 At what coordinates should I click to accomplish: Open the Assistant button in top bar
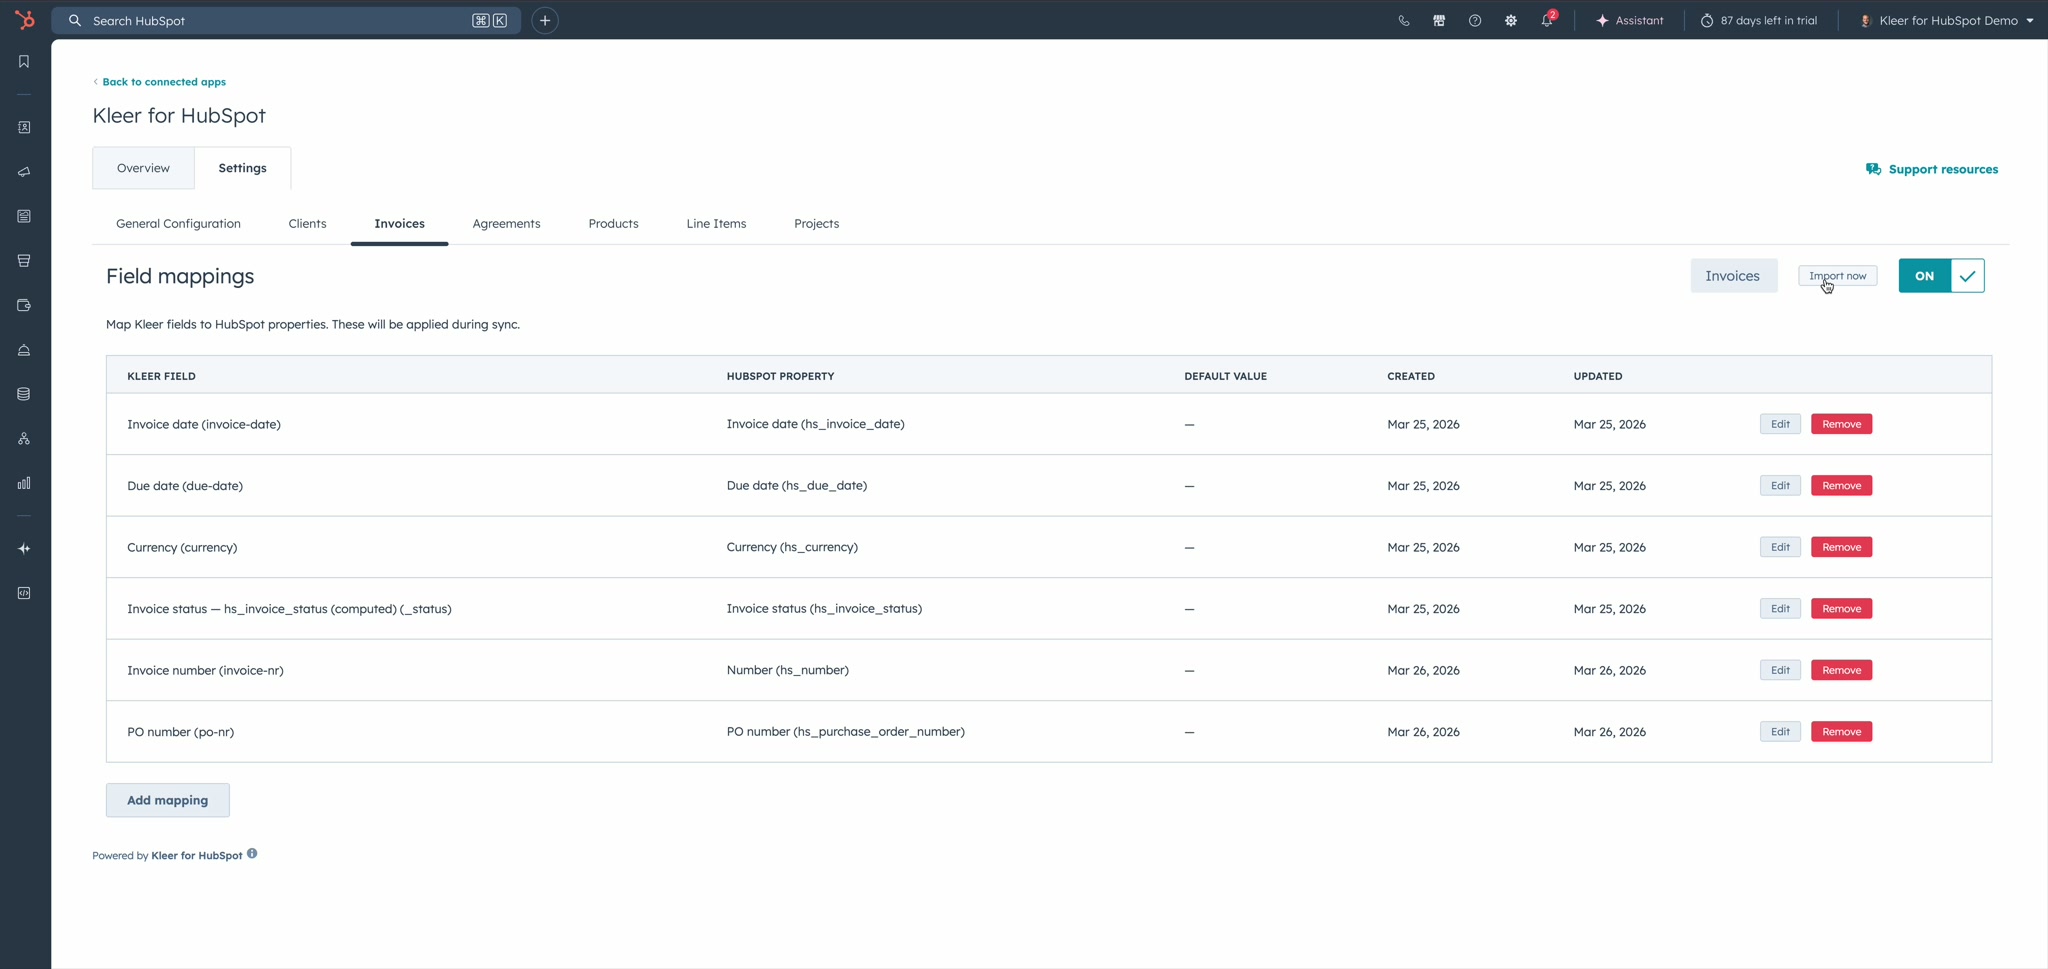[1630, 20]
